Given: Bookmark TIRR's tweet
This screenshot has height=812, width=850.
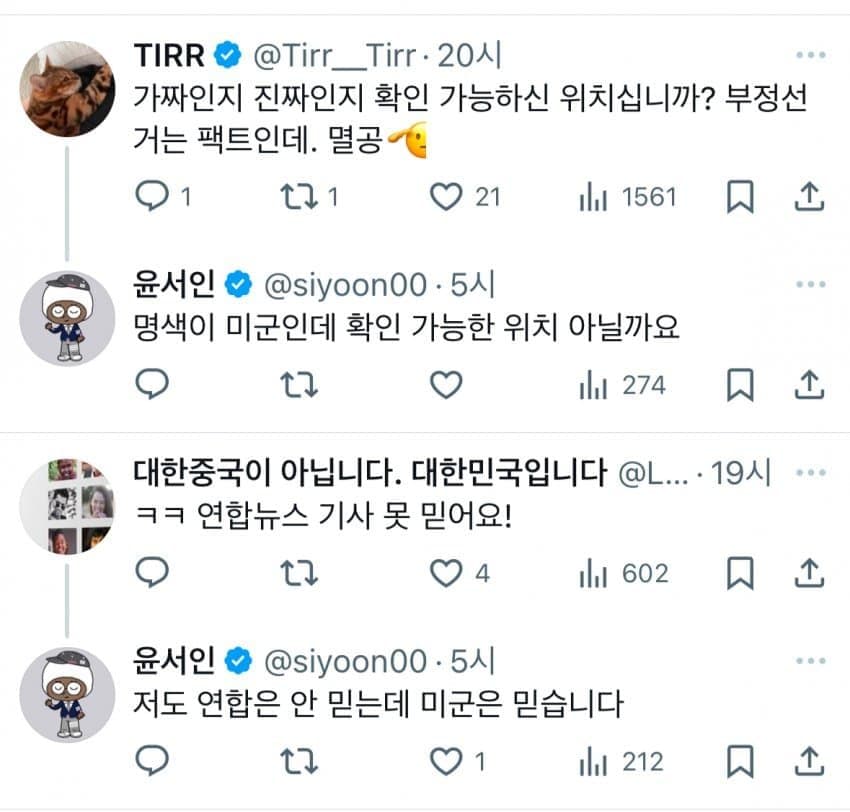Looking at the screenshot, I should pyautogui.click(x=740, y=197).
